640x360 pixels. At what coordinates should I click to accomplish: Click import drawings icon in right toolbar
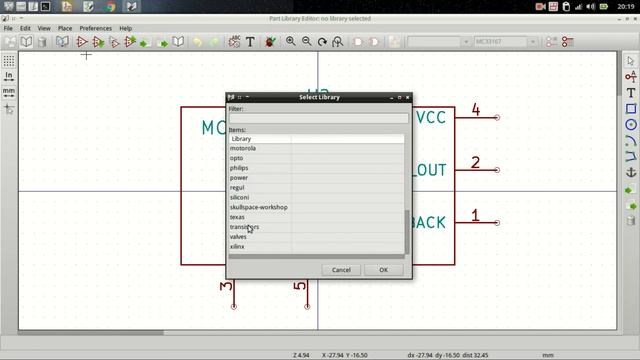[631, 190]
